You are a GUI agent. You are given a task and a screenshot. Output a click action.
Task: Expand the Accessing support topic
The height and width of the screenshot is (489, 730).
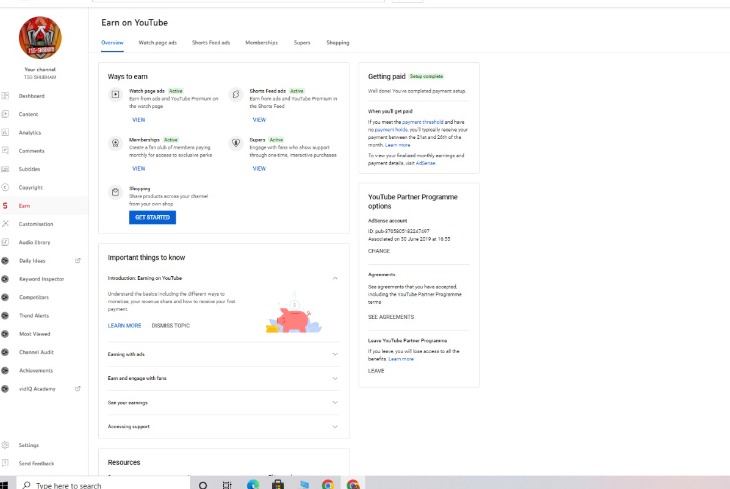(x=335, y=427)
